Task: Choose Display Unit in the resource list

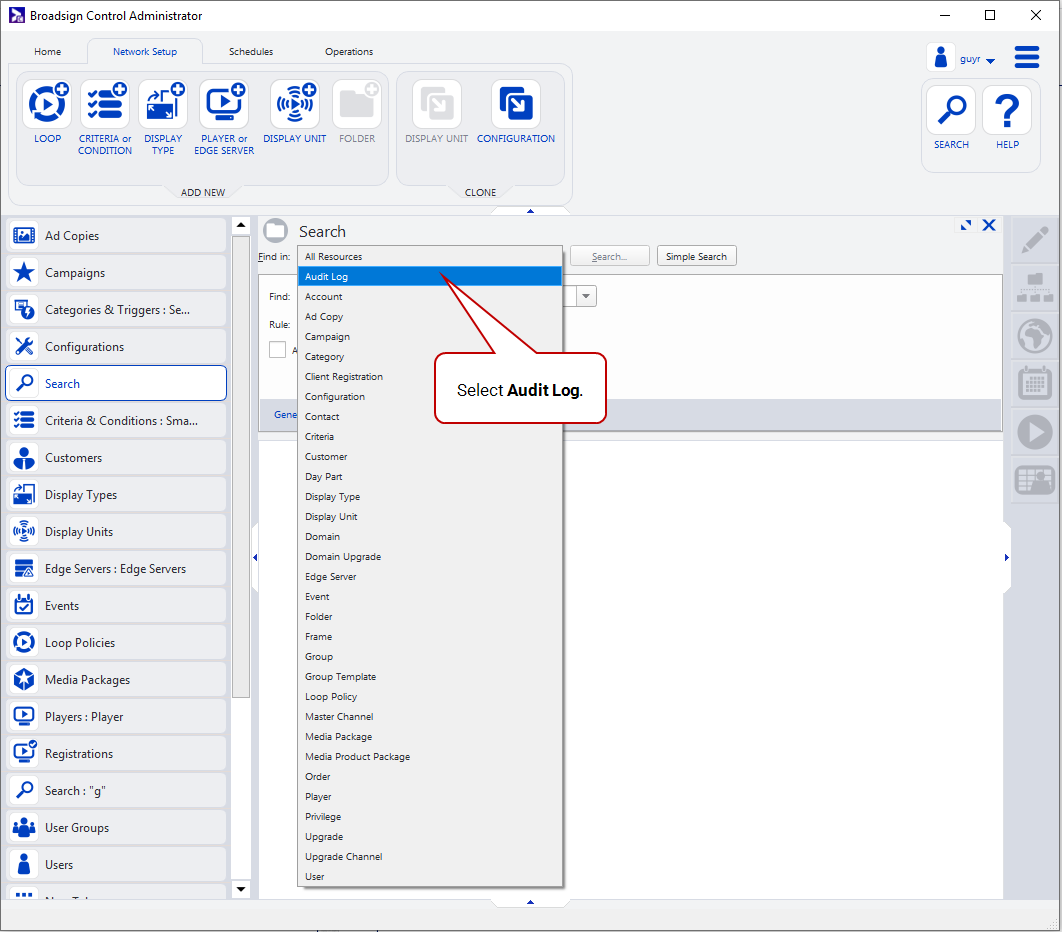Action: click(331, 517)
